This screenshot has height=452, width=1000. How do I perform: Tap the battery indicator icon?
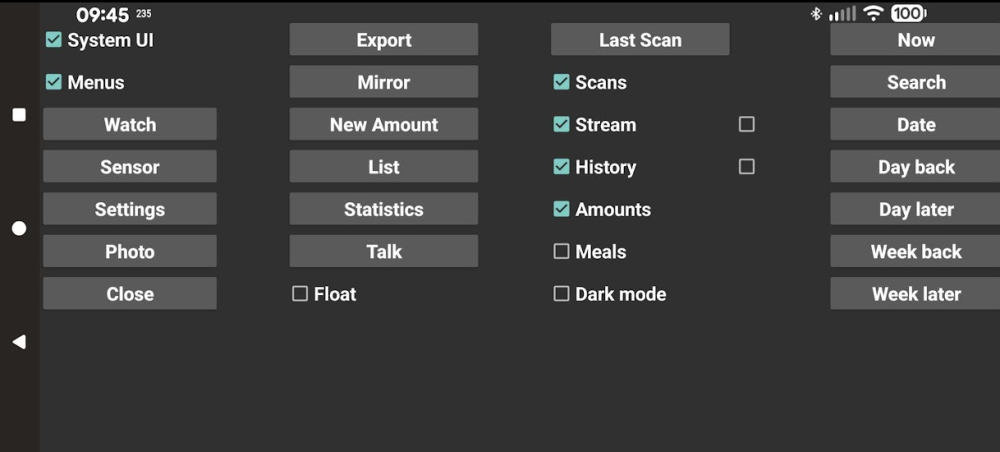click(908, 13)
